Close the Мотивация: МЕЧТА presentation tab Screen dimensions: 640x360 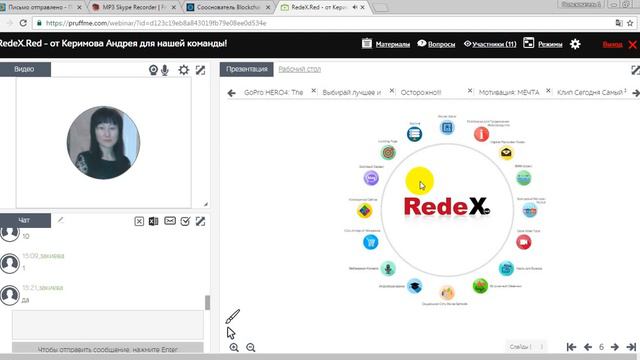(548, 91)
